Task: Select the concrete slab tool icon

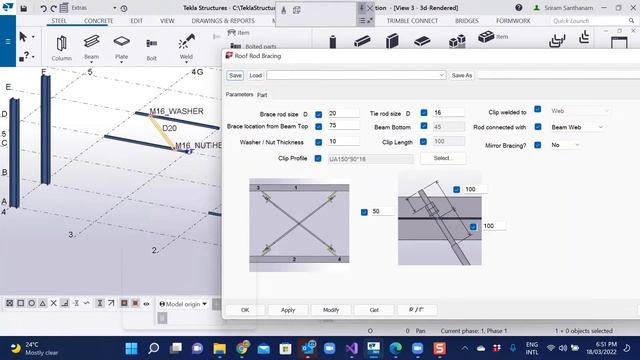Action: (x=422, y=41)
